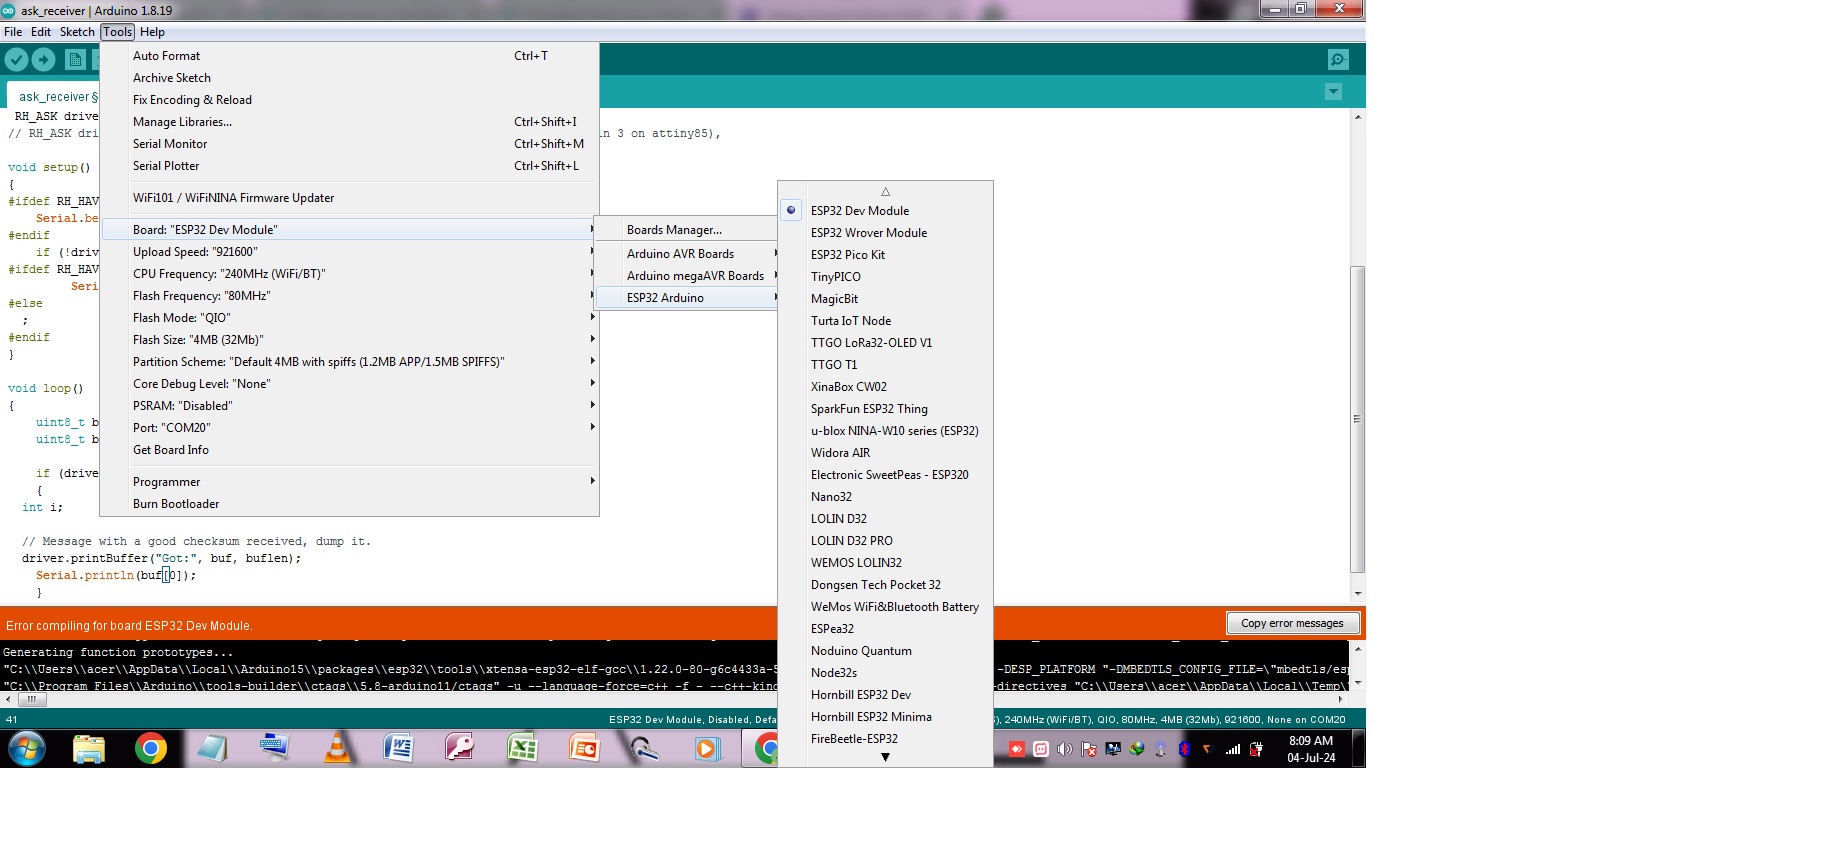The image size is (1842, 842).
Task: Choose LOLIN D32 PRO board
Action: pos(885,541)
